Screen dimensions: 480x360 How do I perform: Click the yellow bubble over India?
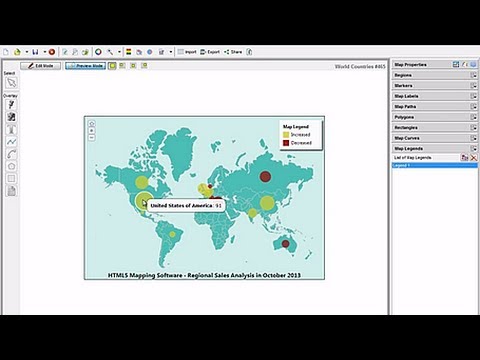coord(253,213)
